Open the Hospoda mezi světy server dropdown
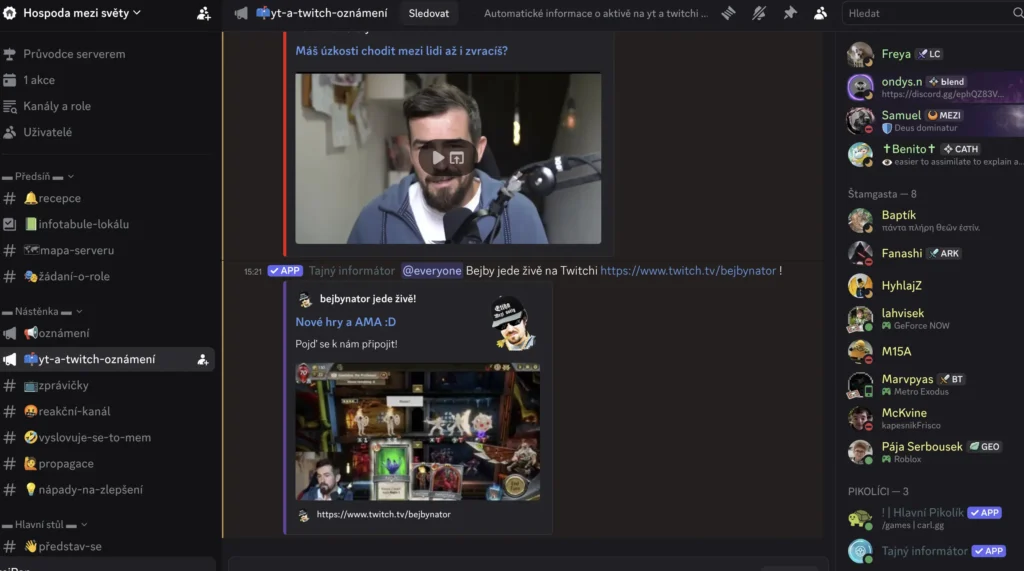 click(x=80, y=13)
